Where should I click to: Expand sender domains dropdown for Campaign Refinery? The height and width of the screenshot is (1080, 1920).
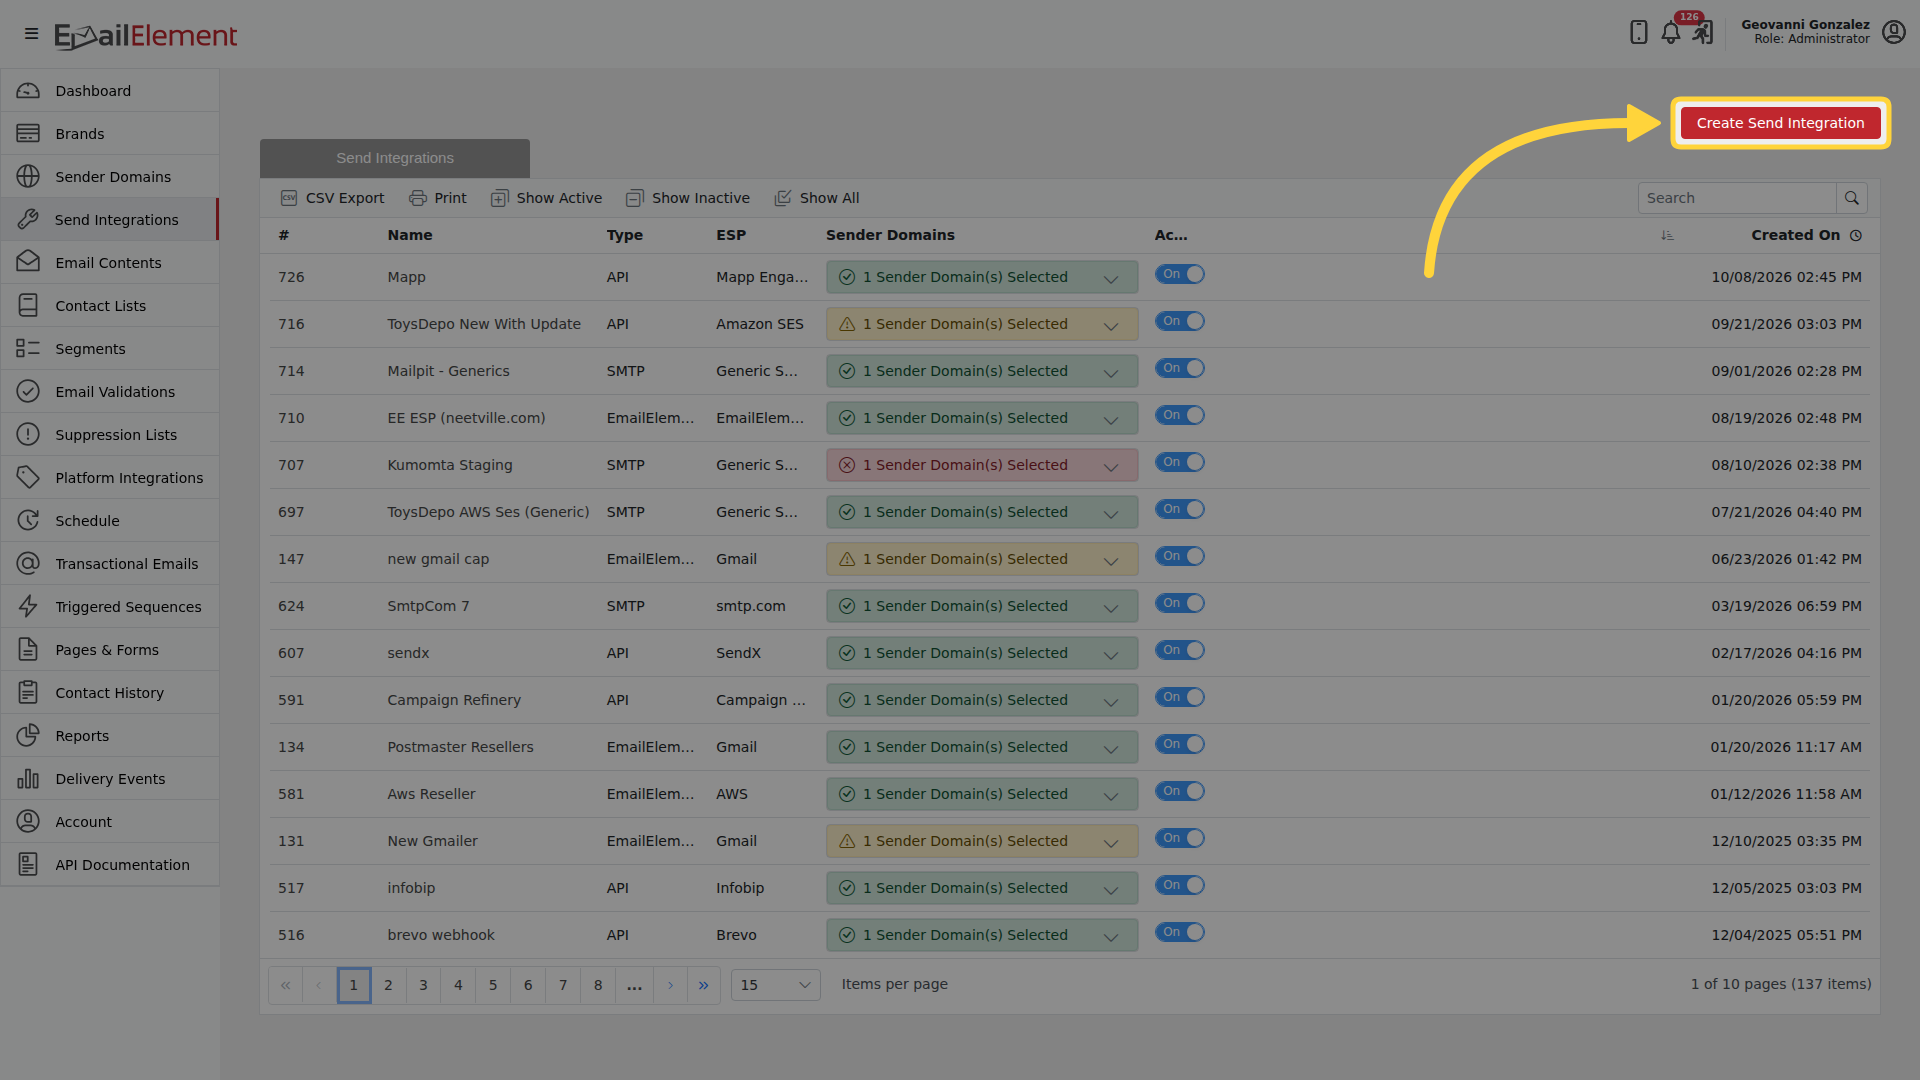tap(982, 700)
